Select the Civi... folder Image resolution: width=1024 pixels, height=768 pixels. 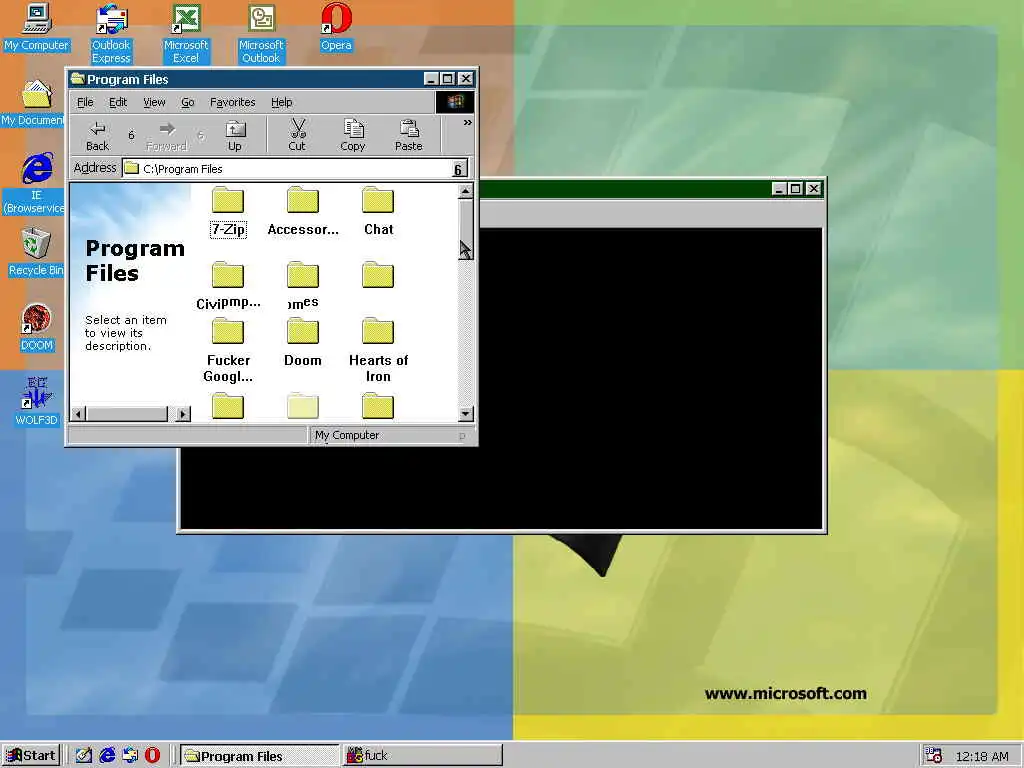228,286
